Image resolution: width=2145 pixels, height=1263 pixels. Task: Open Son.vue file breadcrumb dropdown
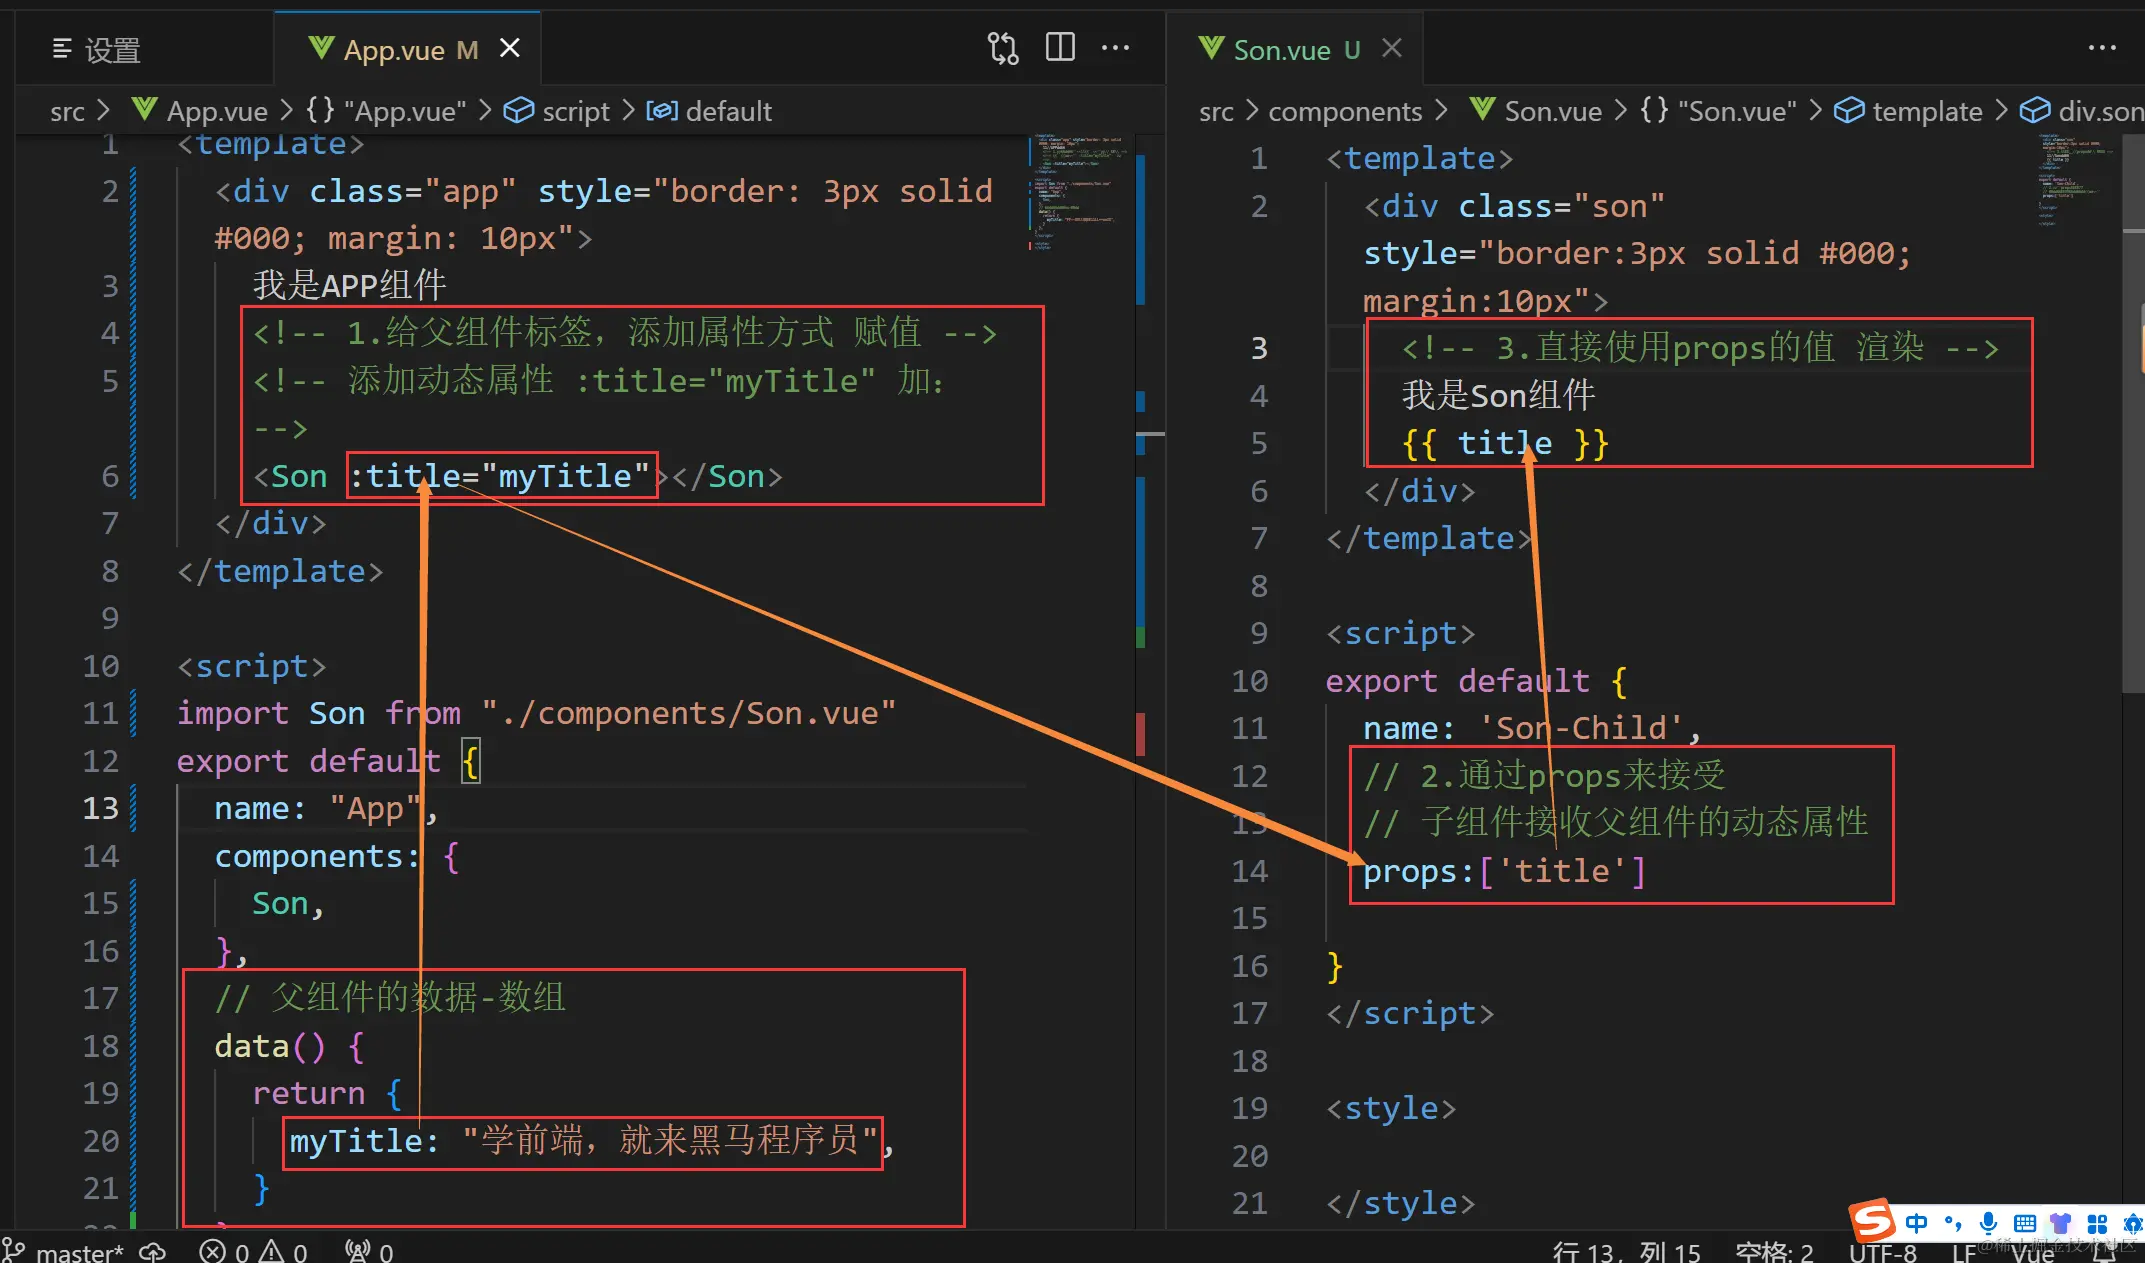[1536, 111]
